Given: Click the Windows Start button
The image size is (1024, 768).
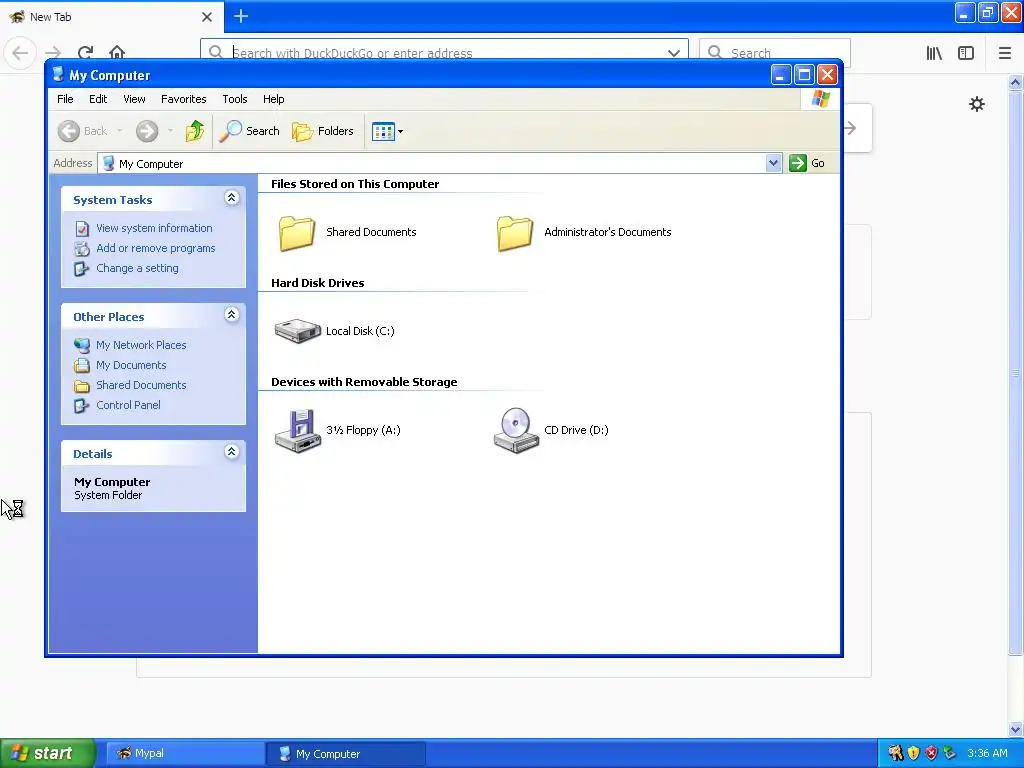Looking at the screenshot, I should tap(46, 753).
